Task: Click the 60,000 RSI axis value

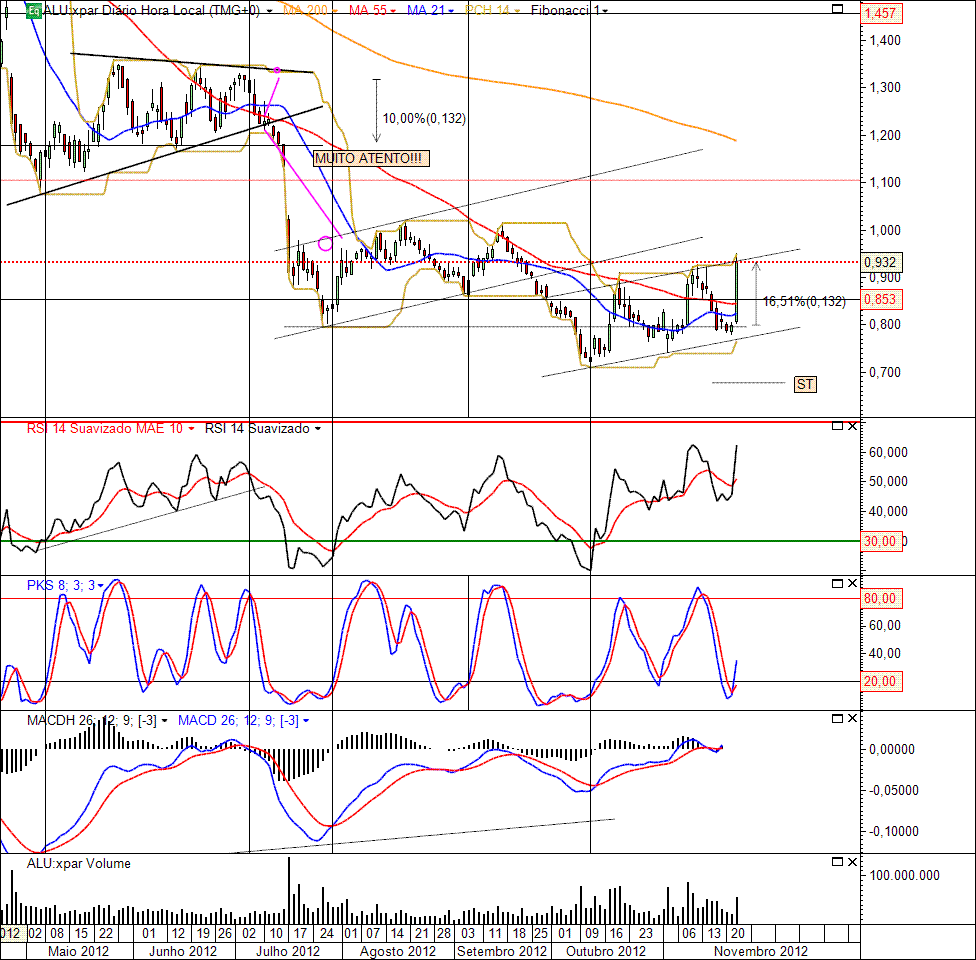Action: point(888,453)
